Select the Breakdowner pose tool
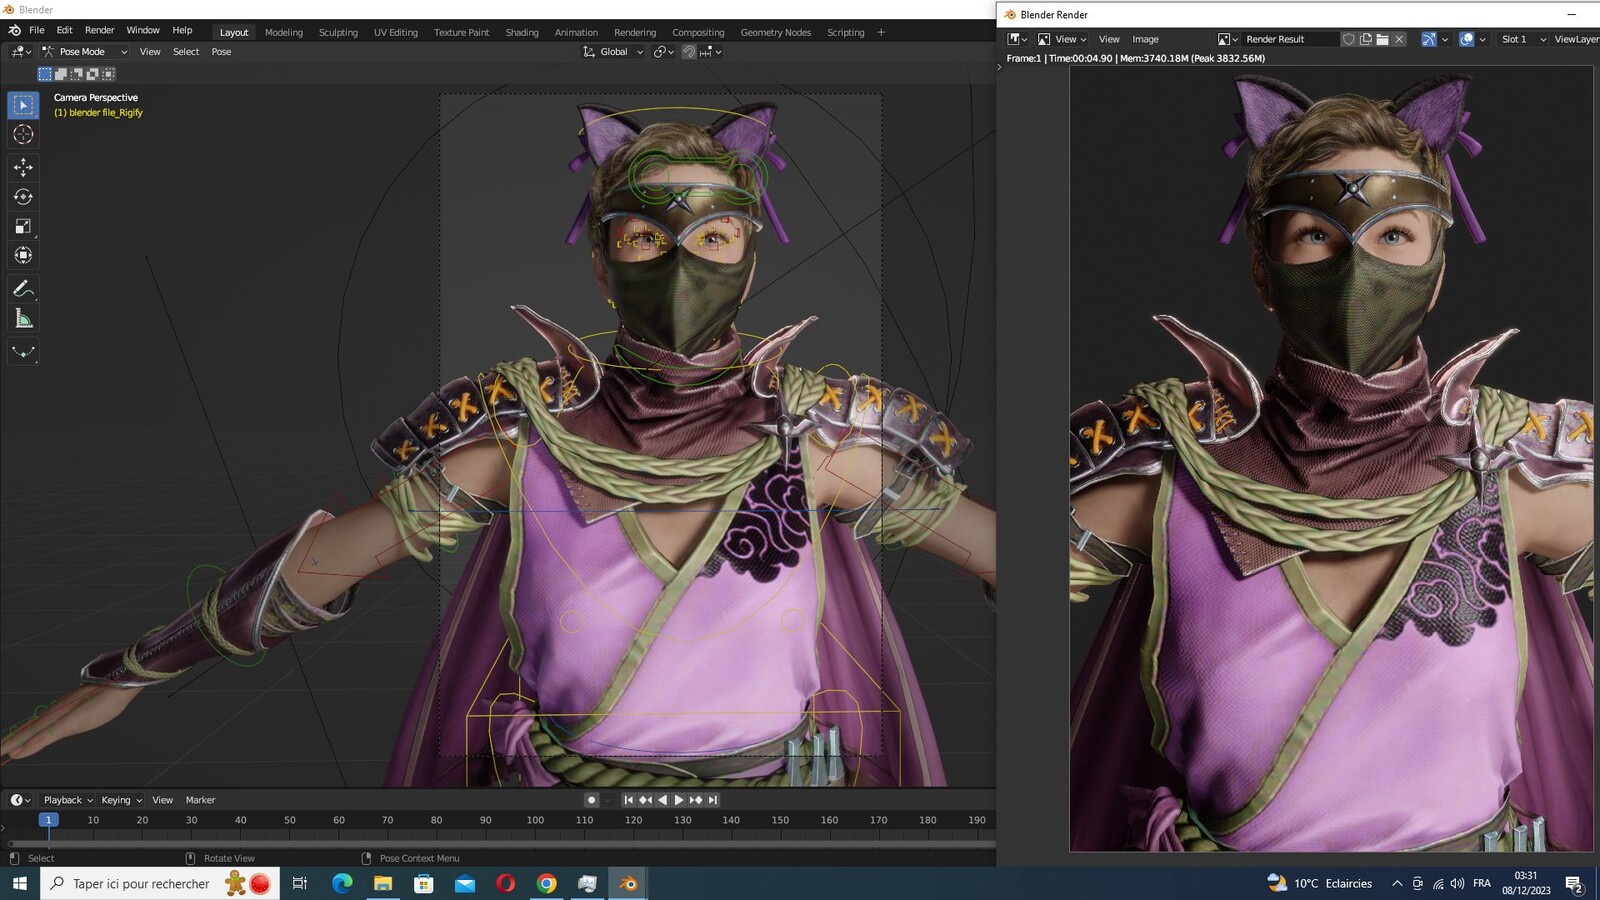The width and height of the screenshot is (1600, 900). point(23,352)
